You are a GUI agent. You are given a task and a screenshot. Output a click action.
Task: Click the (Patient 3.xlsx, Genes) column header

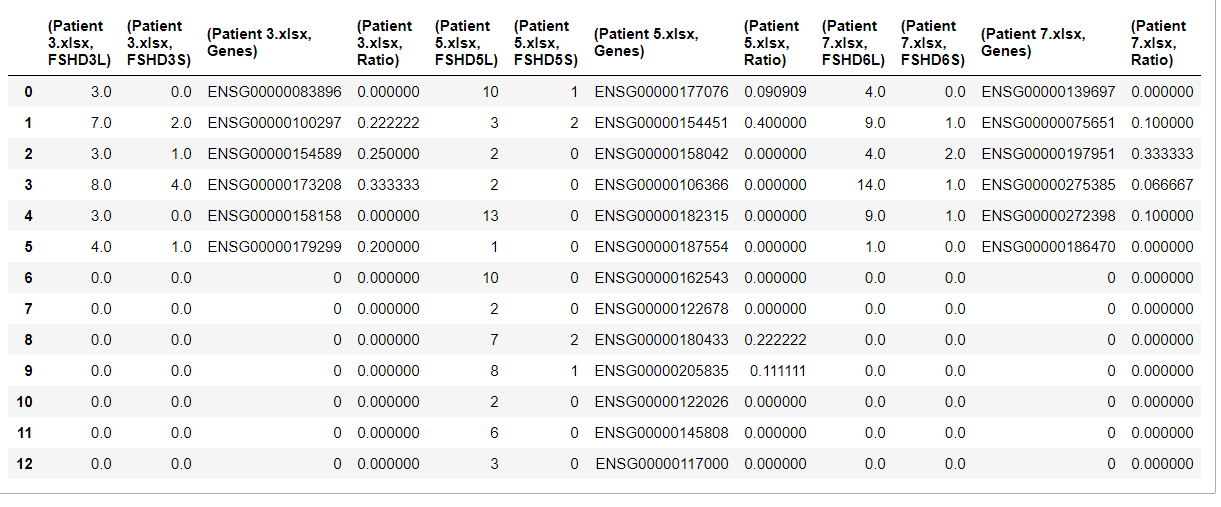pyautogui.click(x=259, y=42)
